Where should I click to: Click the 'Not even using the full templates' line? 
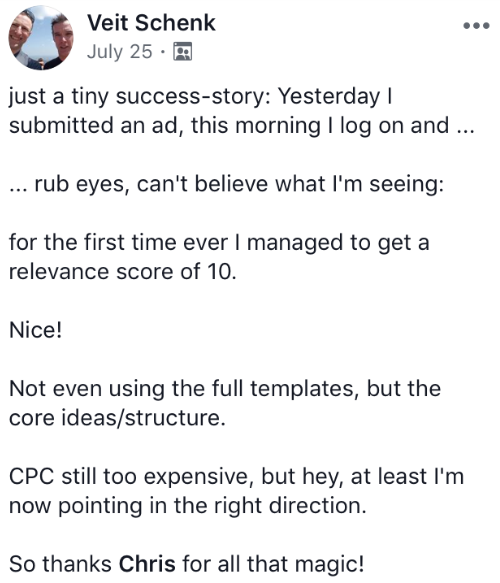point(225,389)
